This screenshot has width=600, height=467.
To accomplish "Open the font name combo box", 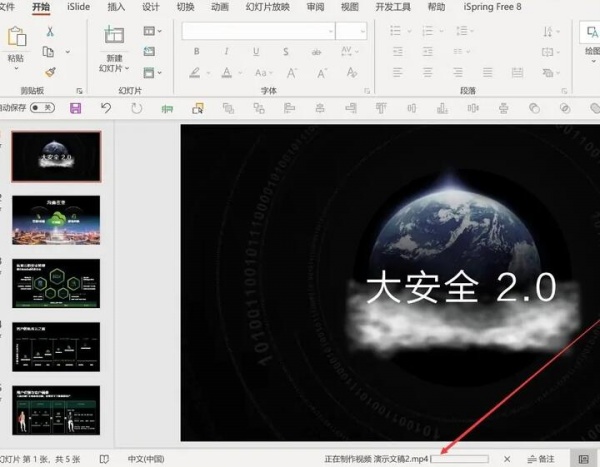I will point(258,31).
